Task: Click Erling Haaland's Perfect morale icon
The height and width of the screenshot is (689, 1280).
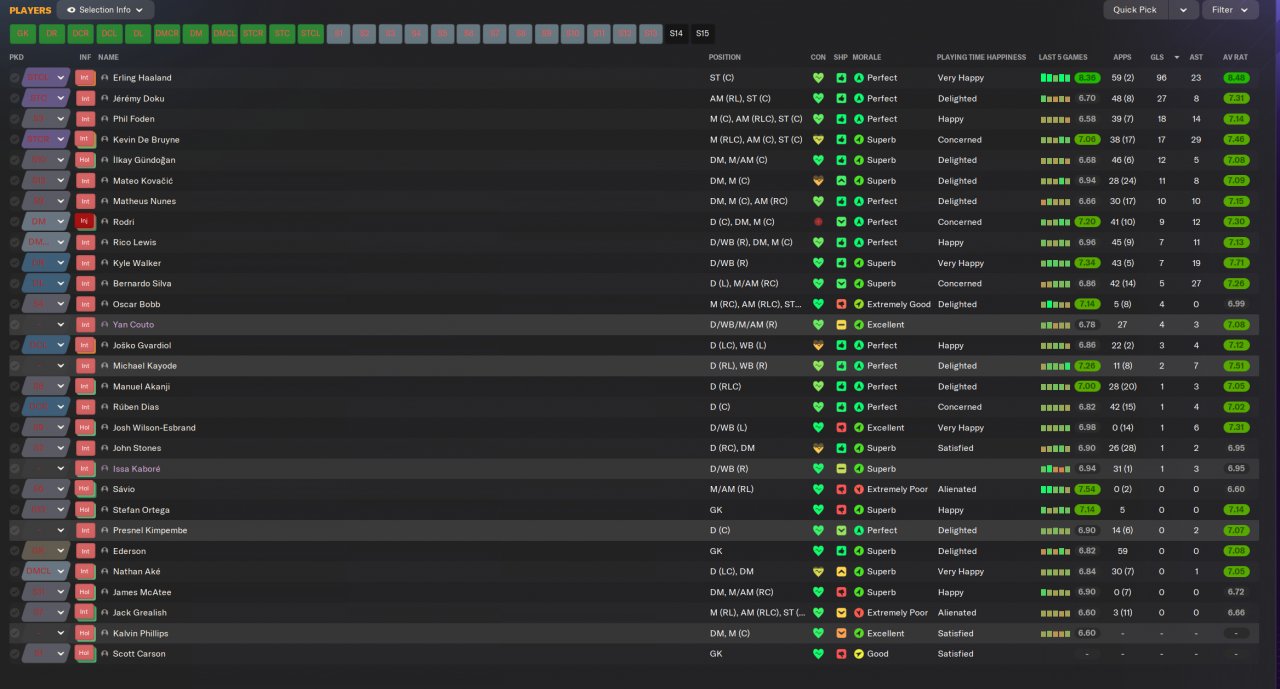Action: point(858,78)
